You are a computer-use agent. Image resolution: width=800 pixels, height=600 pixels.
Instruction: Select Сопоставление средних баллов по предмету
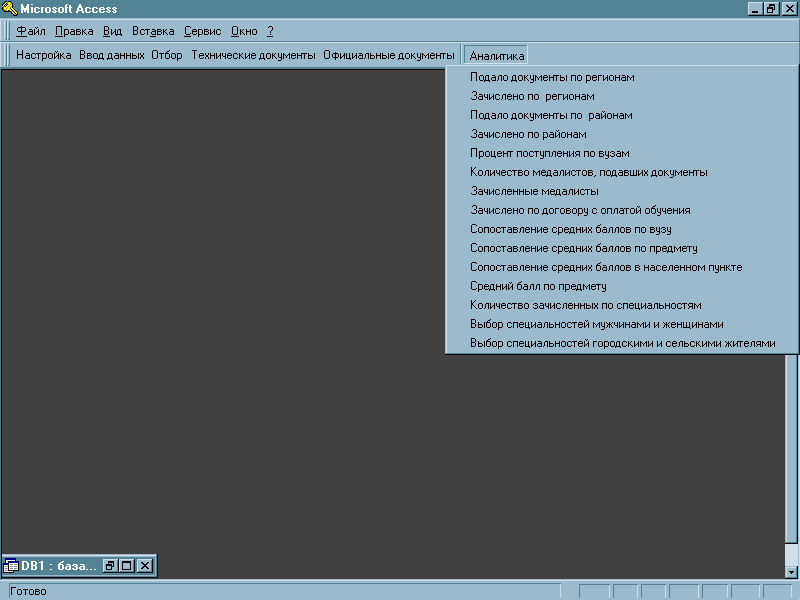[622, 248]
